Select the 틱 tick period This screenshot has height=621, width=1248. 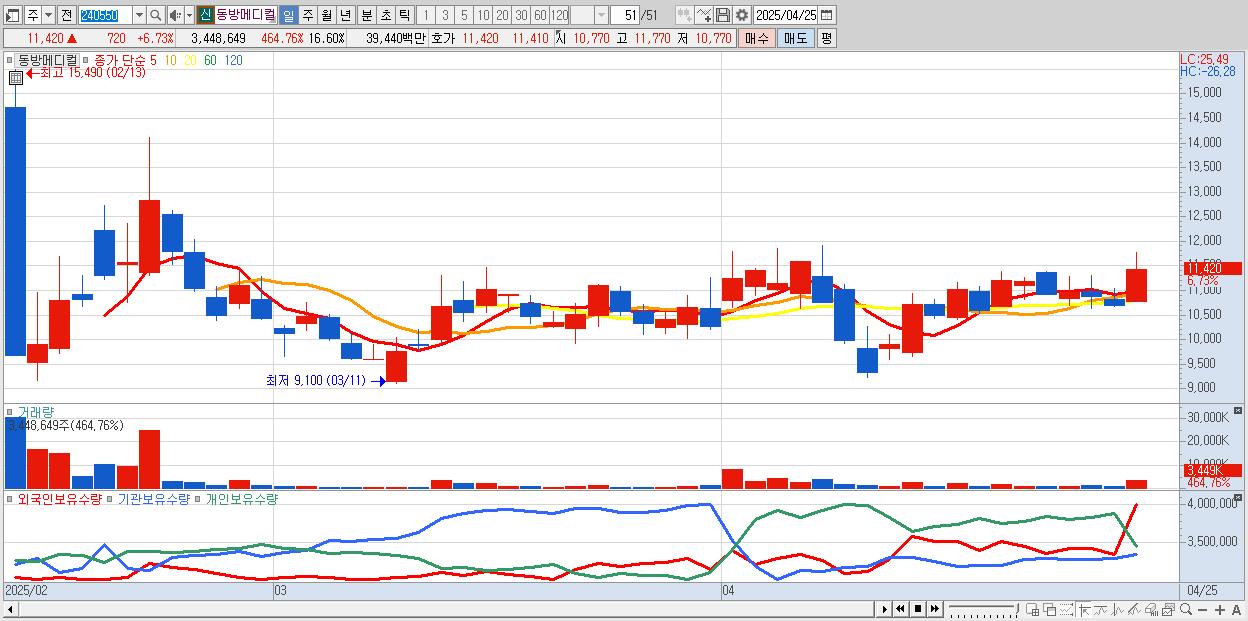point(404,15)
